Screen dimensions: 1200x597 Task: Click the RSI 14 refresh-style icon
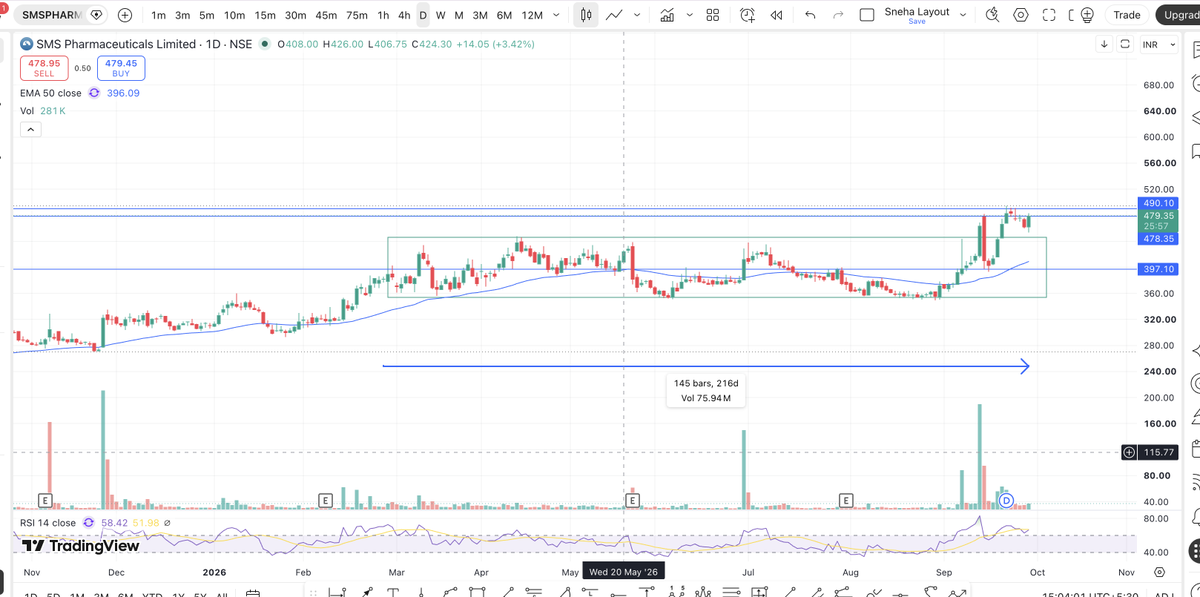(x=89, y=522)
